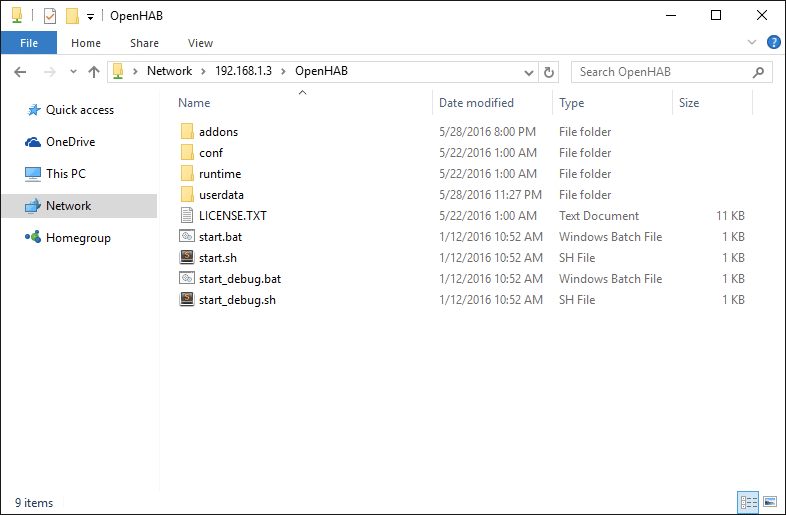Refresh the OpenHAB folder view
The height and width of the screenshot is (515, 786).
(x=548, y=72)
